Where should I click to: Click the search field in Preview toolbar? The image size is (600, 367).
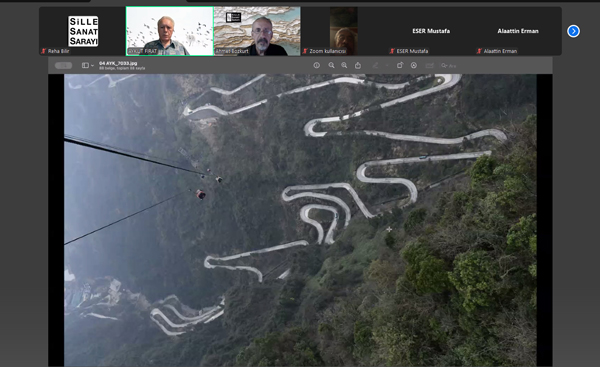click(x=448, y=66)
